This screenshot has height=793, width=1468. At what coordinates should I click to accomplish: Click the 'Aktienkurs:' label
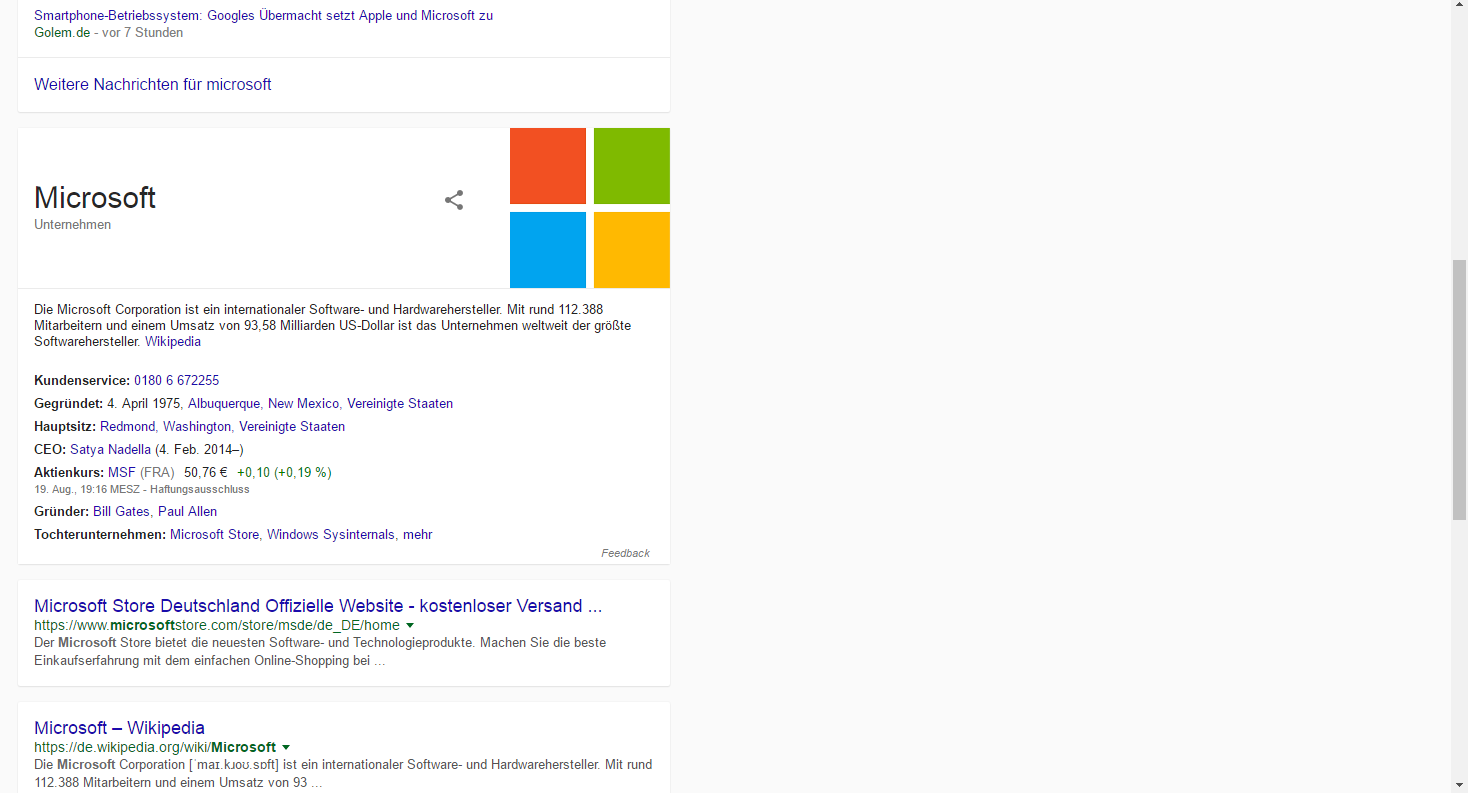[x=69, y=473]
